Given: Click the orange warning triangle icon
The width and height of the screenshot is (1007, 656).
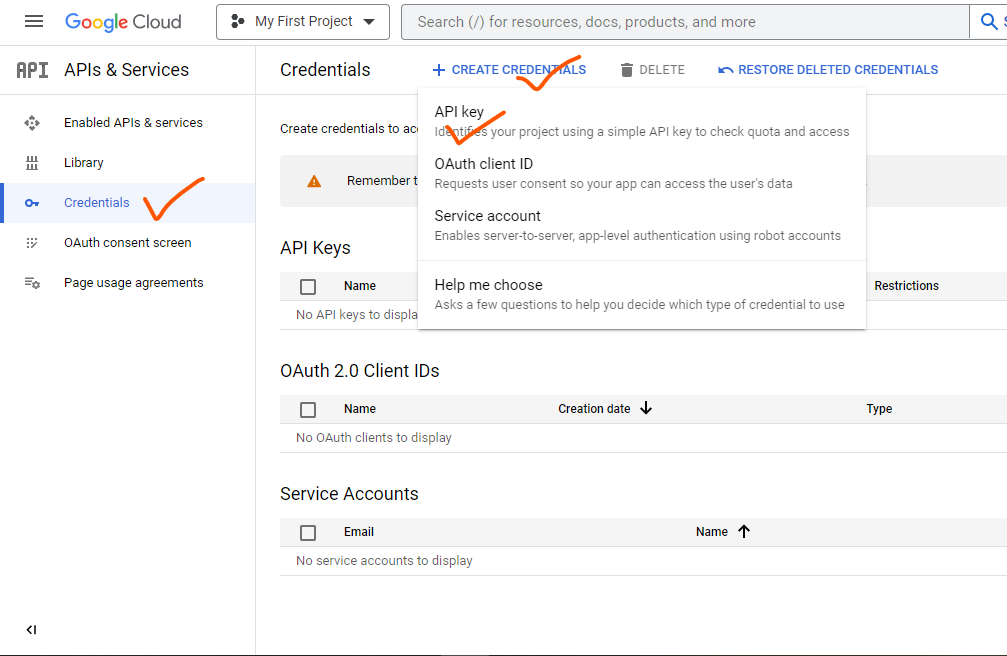Looking at the screenshot, I should coord(314,181).
